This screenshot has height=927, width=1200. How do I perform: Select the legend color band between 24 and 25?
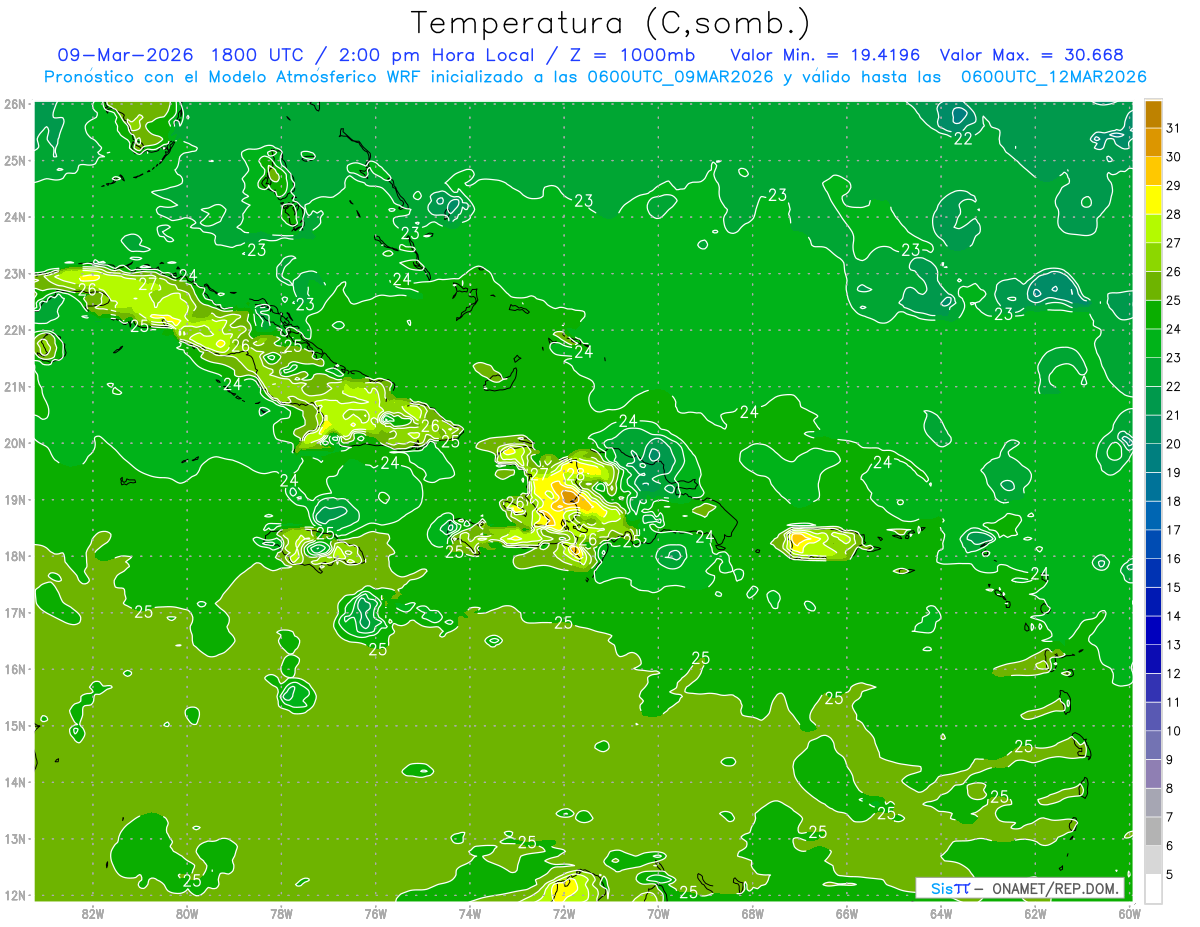click(1153, 315)
